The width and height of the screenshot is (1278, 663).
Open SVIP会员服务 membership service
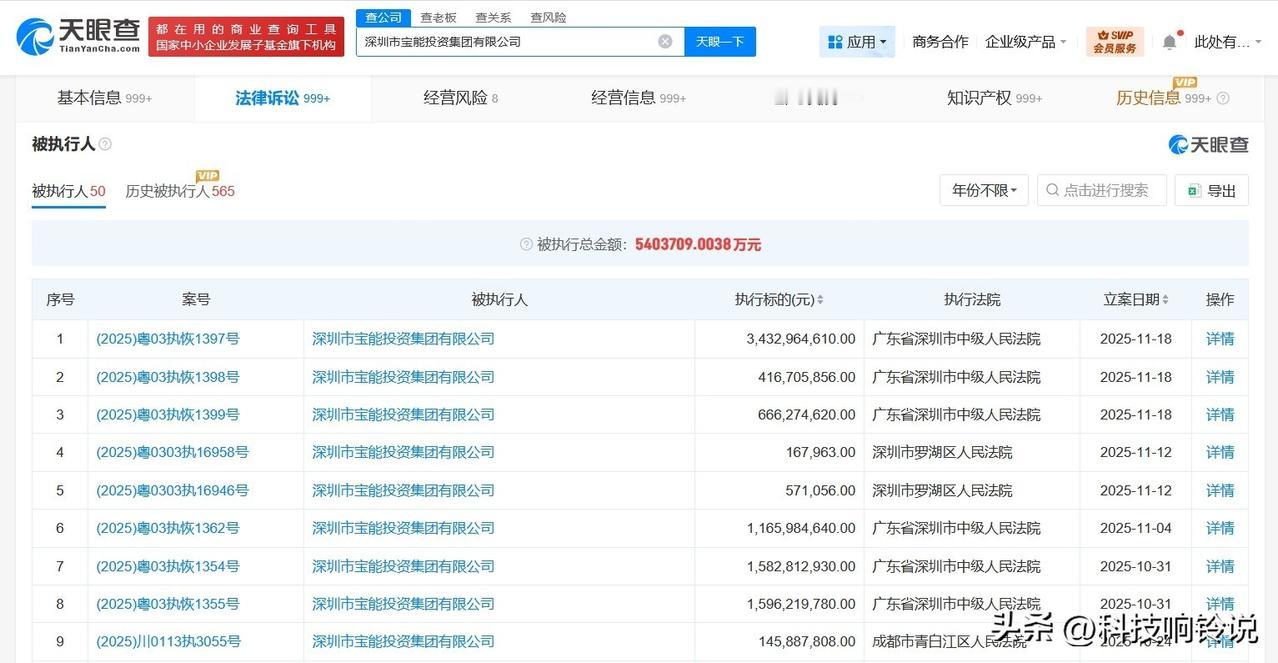click(x=1113, y=40)
